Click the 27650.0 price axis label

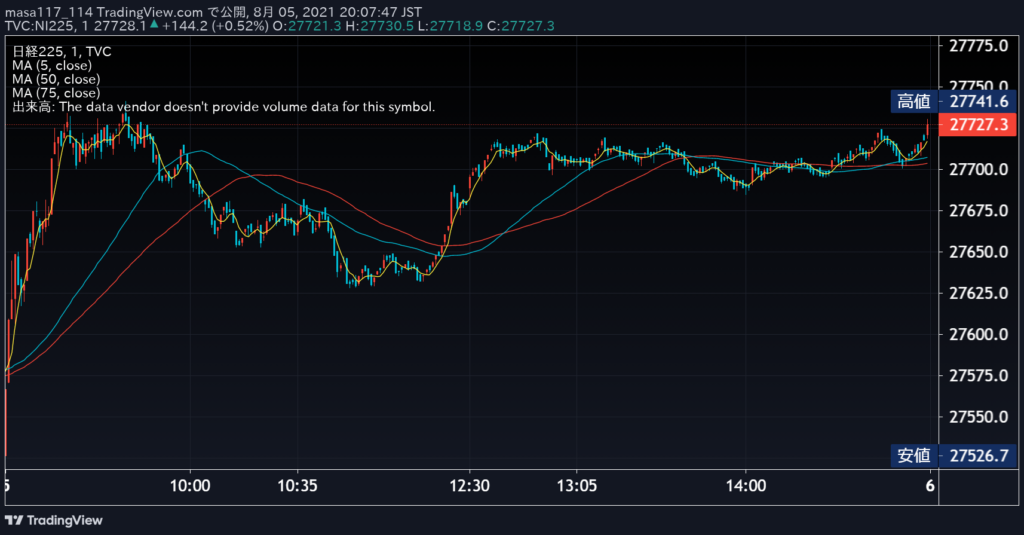978,252
